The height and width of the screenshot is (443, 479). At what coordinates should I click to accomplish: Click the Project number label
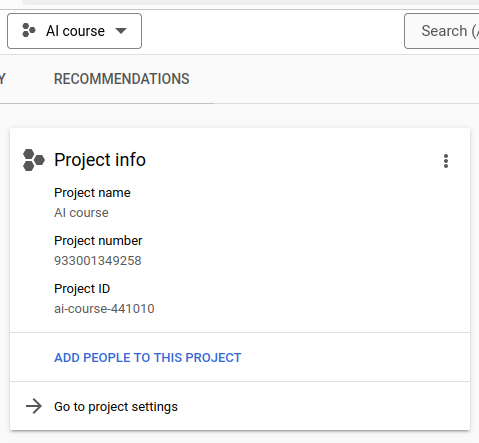98,241
